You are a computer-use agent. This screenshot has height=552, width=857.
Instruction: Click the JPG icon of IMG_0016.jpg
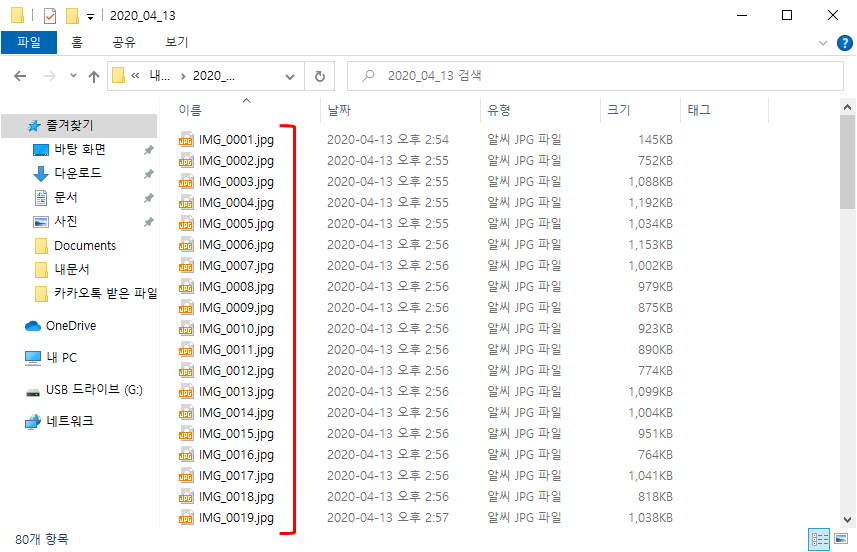186,455
